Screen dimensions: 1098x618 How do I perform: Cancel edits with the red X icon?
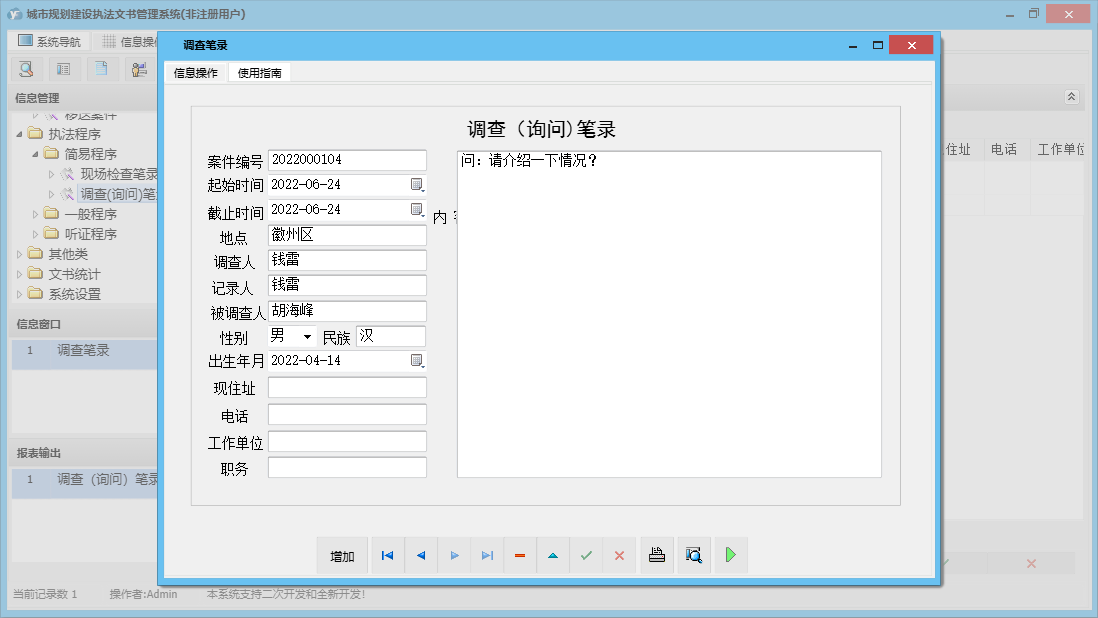(619, 555)
